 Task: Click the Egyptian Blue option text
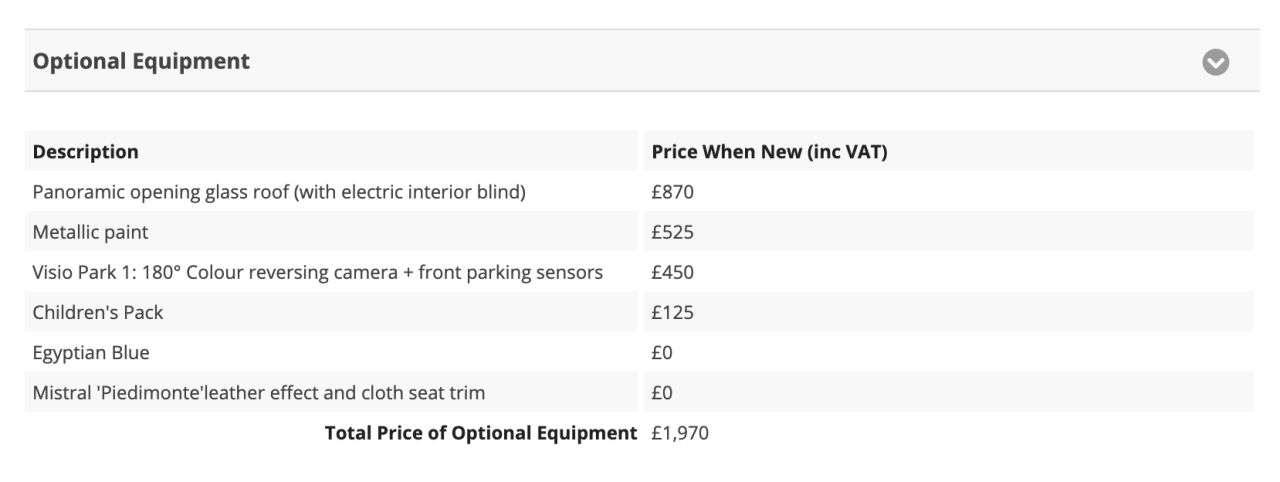click(x=91, y=352)
